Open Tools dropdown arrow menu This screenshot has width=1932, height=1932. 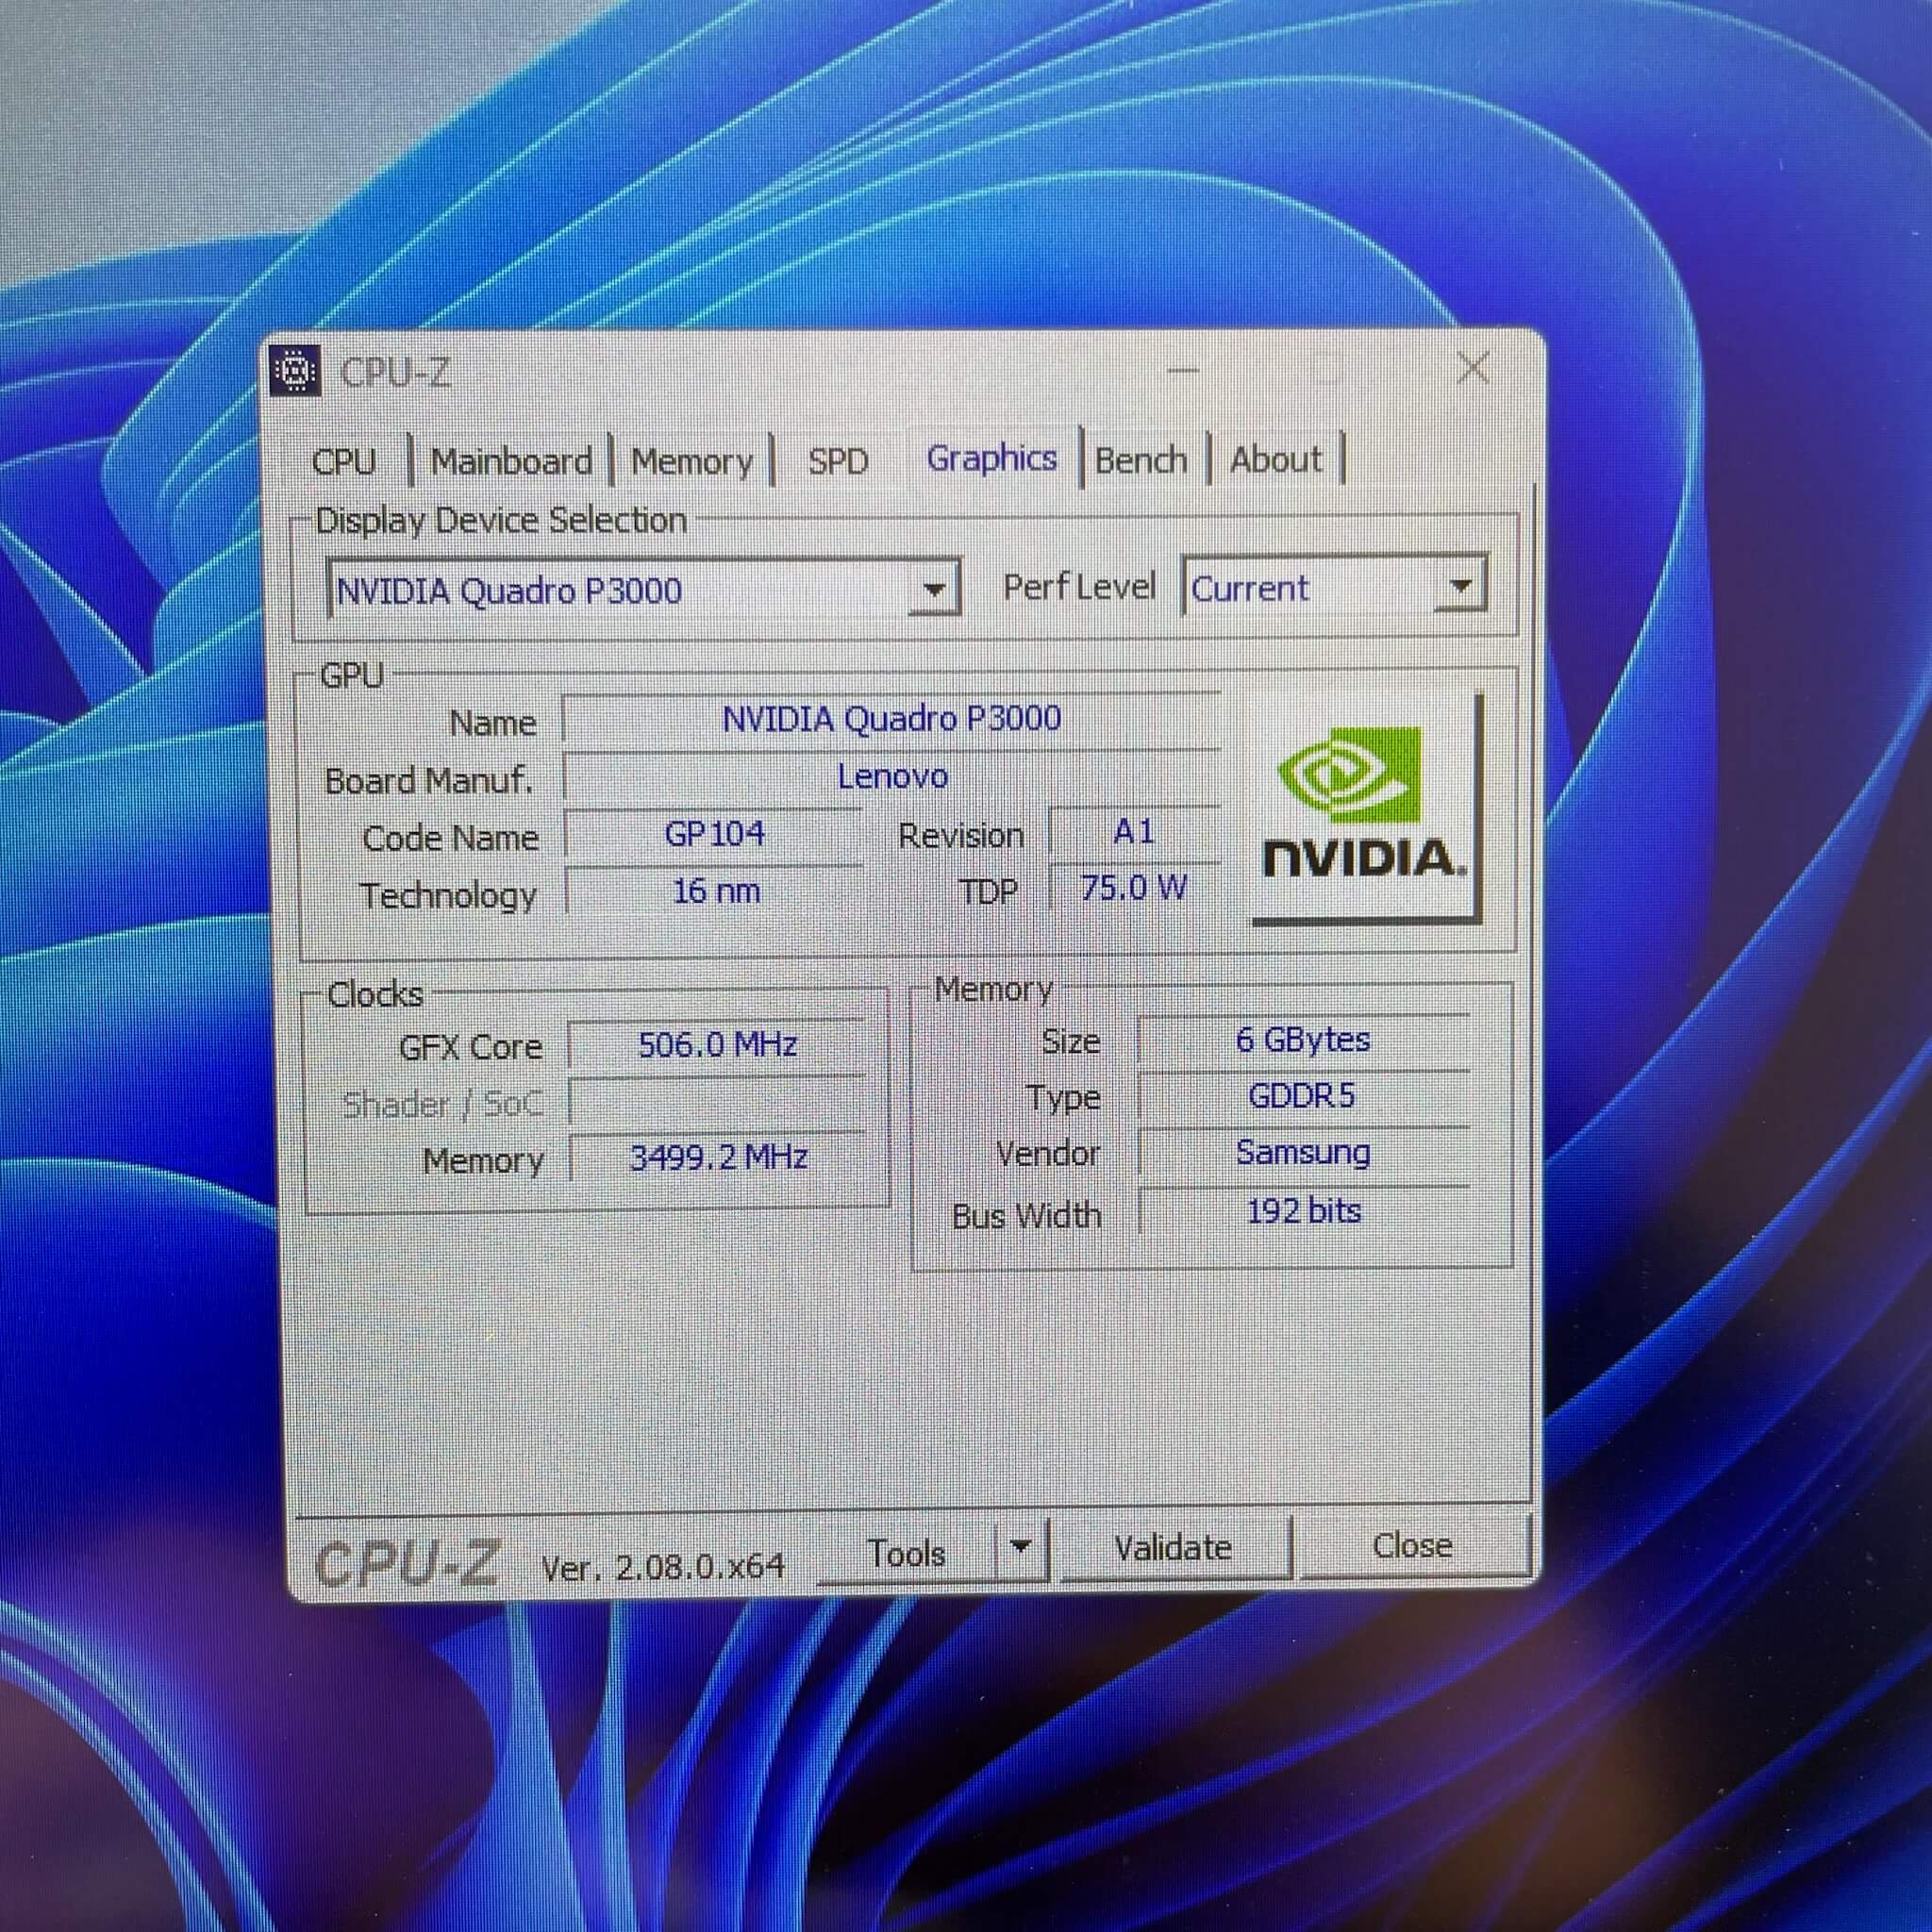[1021, 1549]
